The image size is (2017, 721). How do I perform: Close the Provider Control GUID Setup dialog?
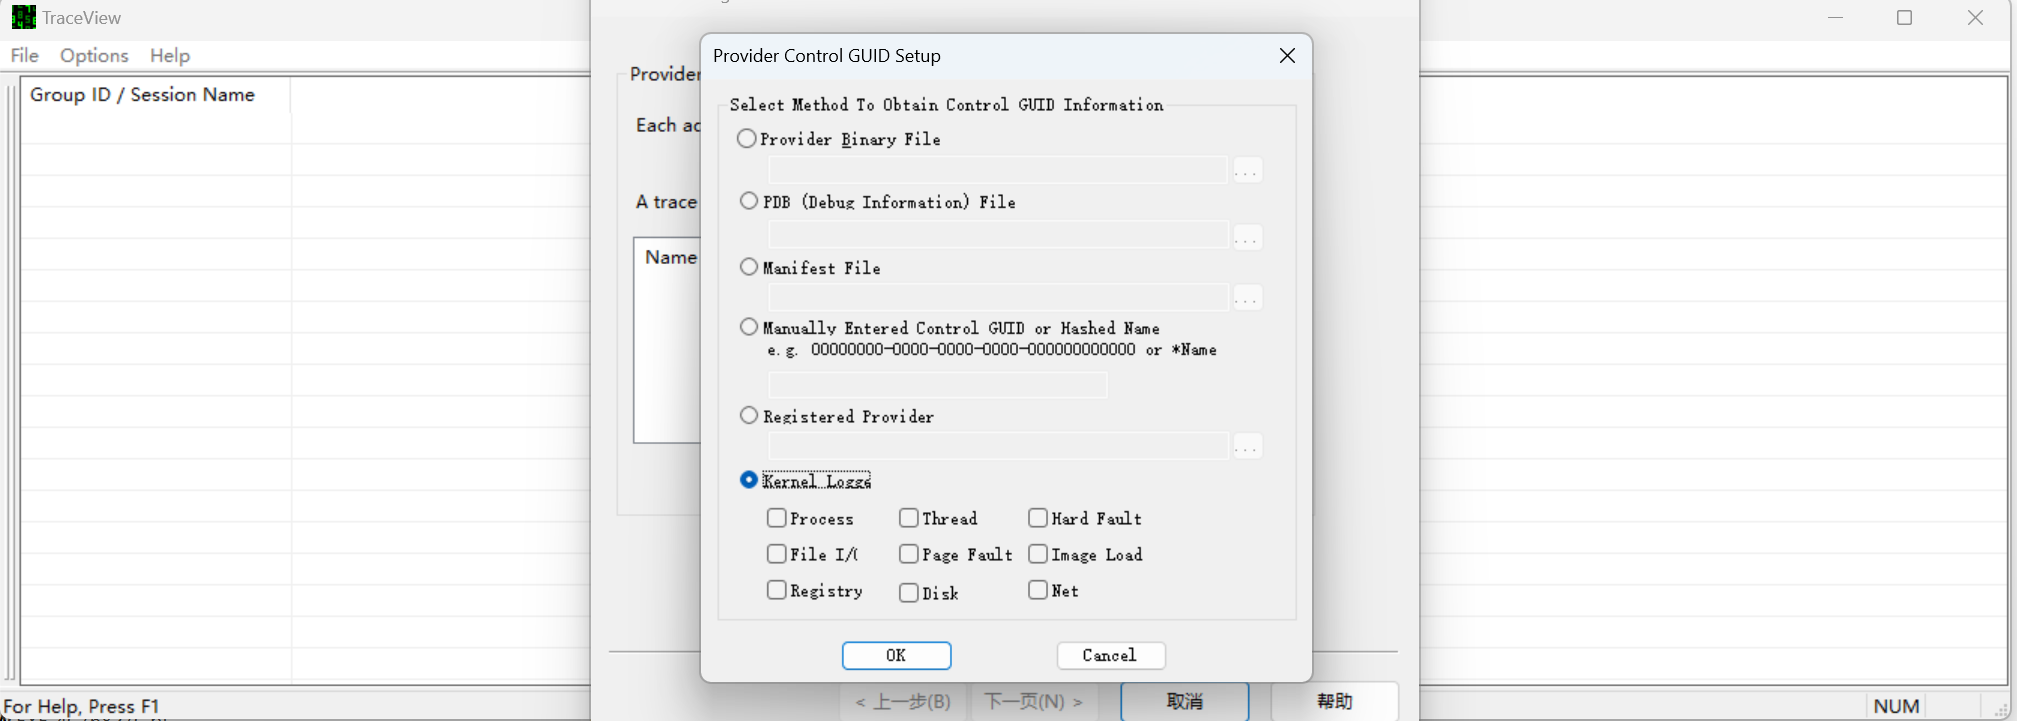coord(1287,56)
